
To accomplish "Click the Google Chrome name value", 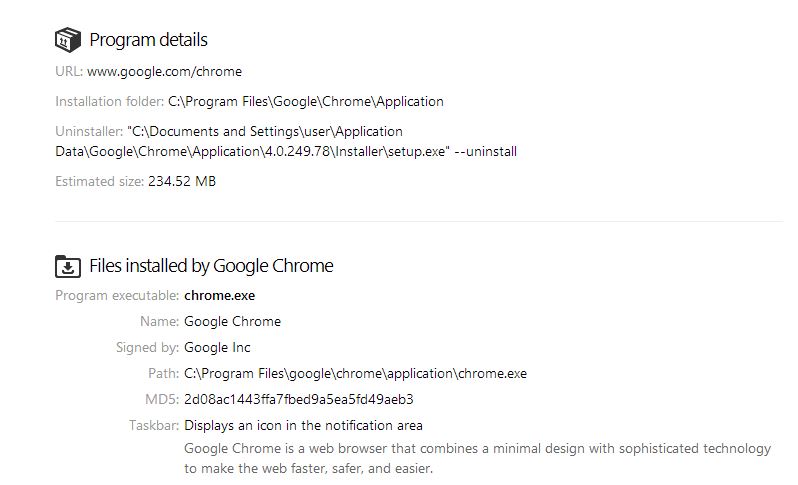I will point(232,321).
